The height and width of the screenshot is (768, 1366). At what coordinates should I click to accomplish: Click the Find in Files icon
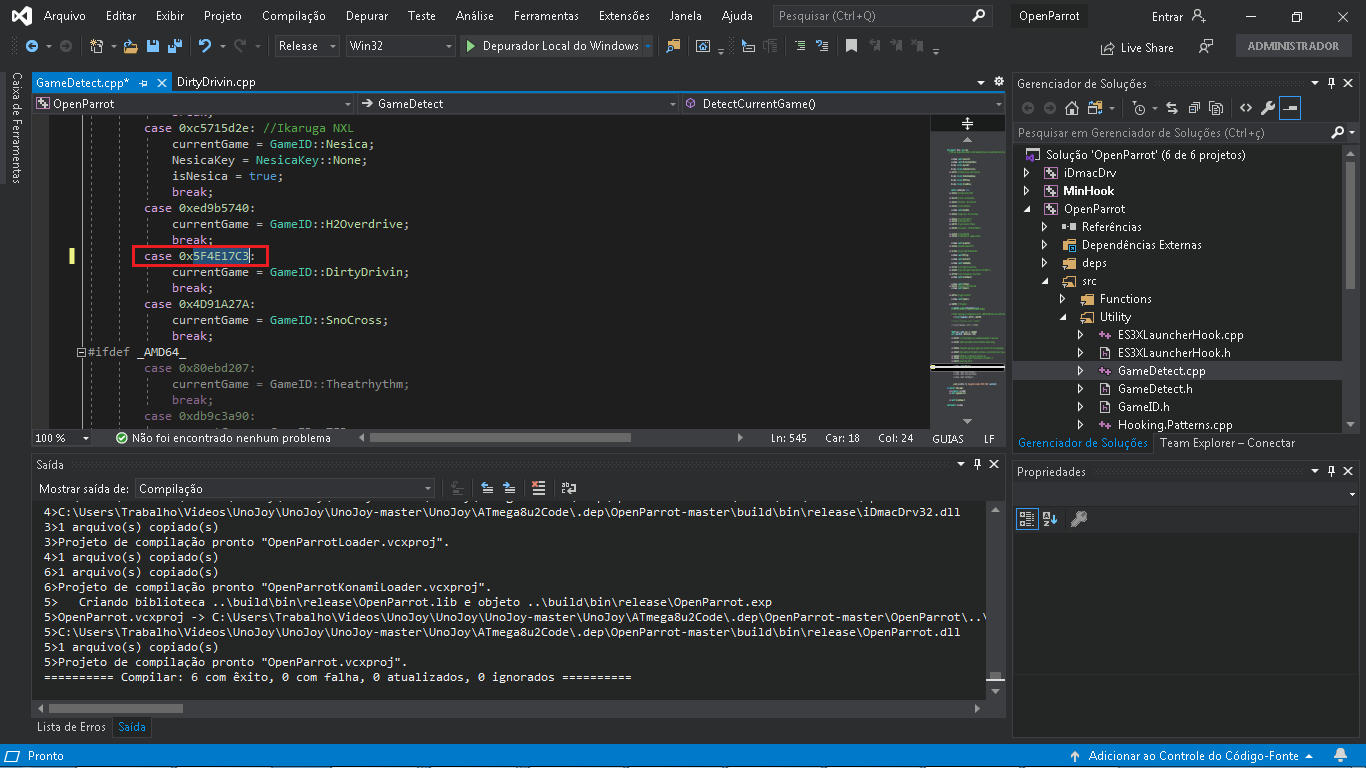673,46
